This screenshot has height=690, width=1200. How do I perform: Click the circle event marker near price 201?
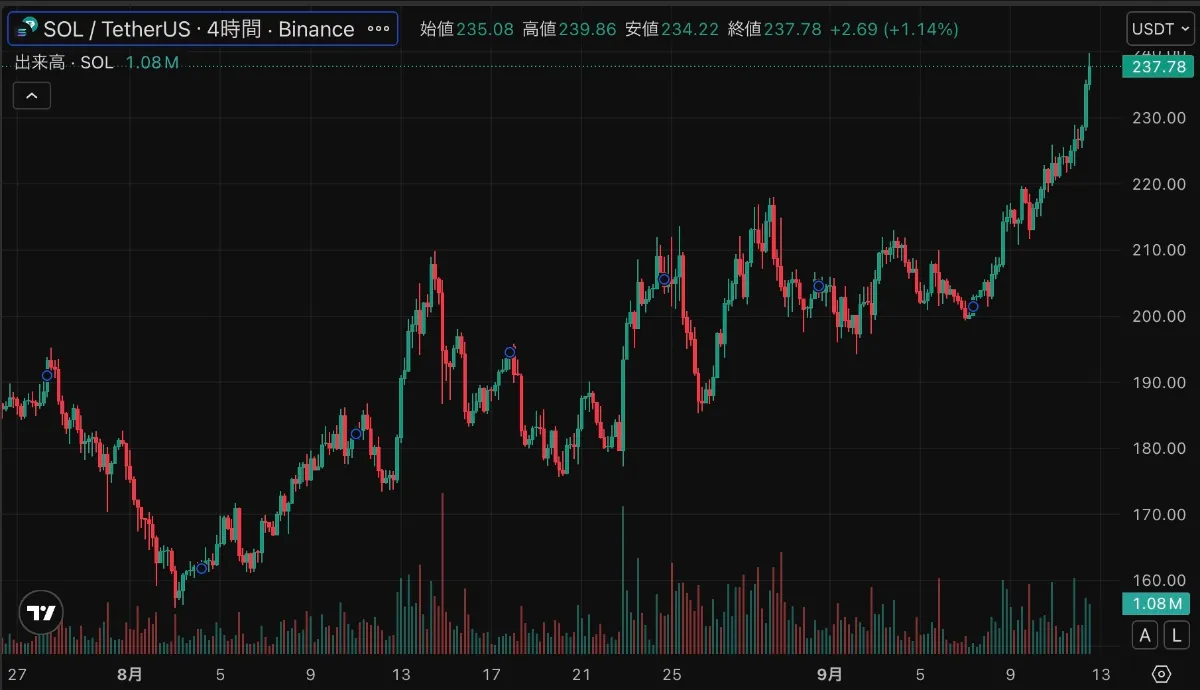tap(973, 307)
